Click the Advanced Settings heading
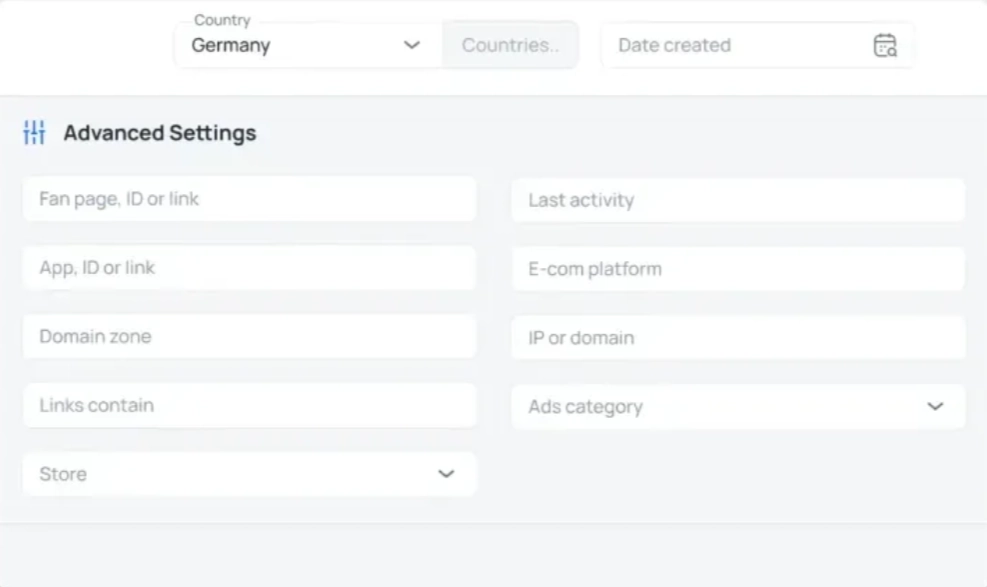The height and width of the screenshot is (587, 987). (x=160, y=133)
